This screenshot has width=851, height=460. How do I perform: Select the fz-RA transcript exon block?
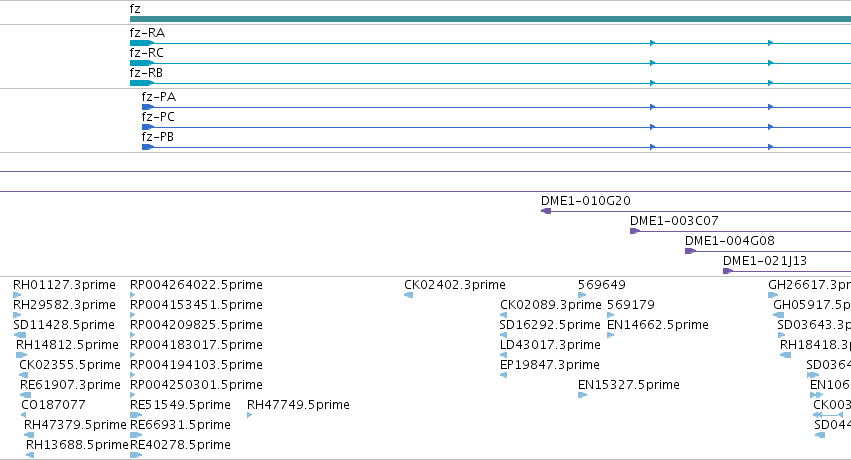(x=142, y=43)
